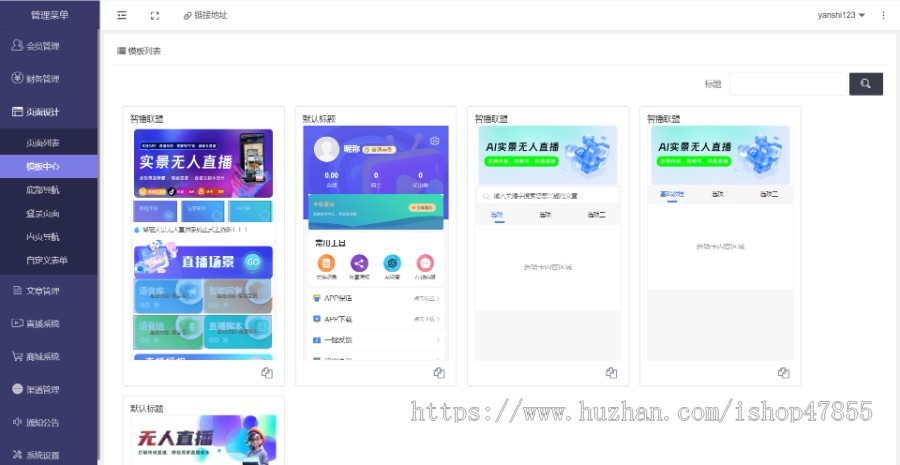Expand 渠道管理 menu section
Viewport: 900px width, 465px height.
[49, 389]
